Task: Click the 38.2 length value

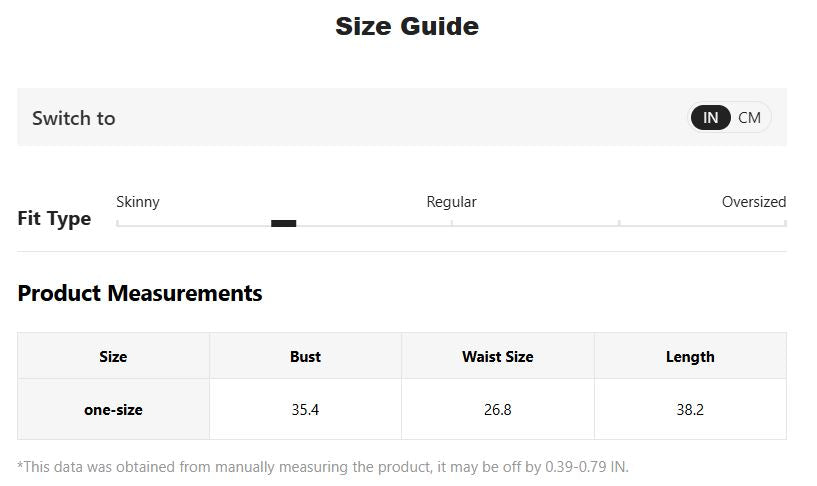Action: 690,410
